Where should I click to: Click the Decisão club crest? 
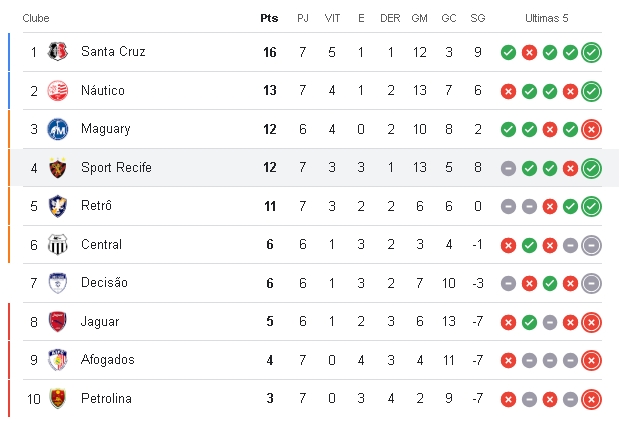click(x=58, y=283)
